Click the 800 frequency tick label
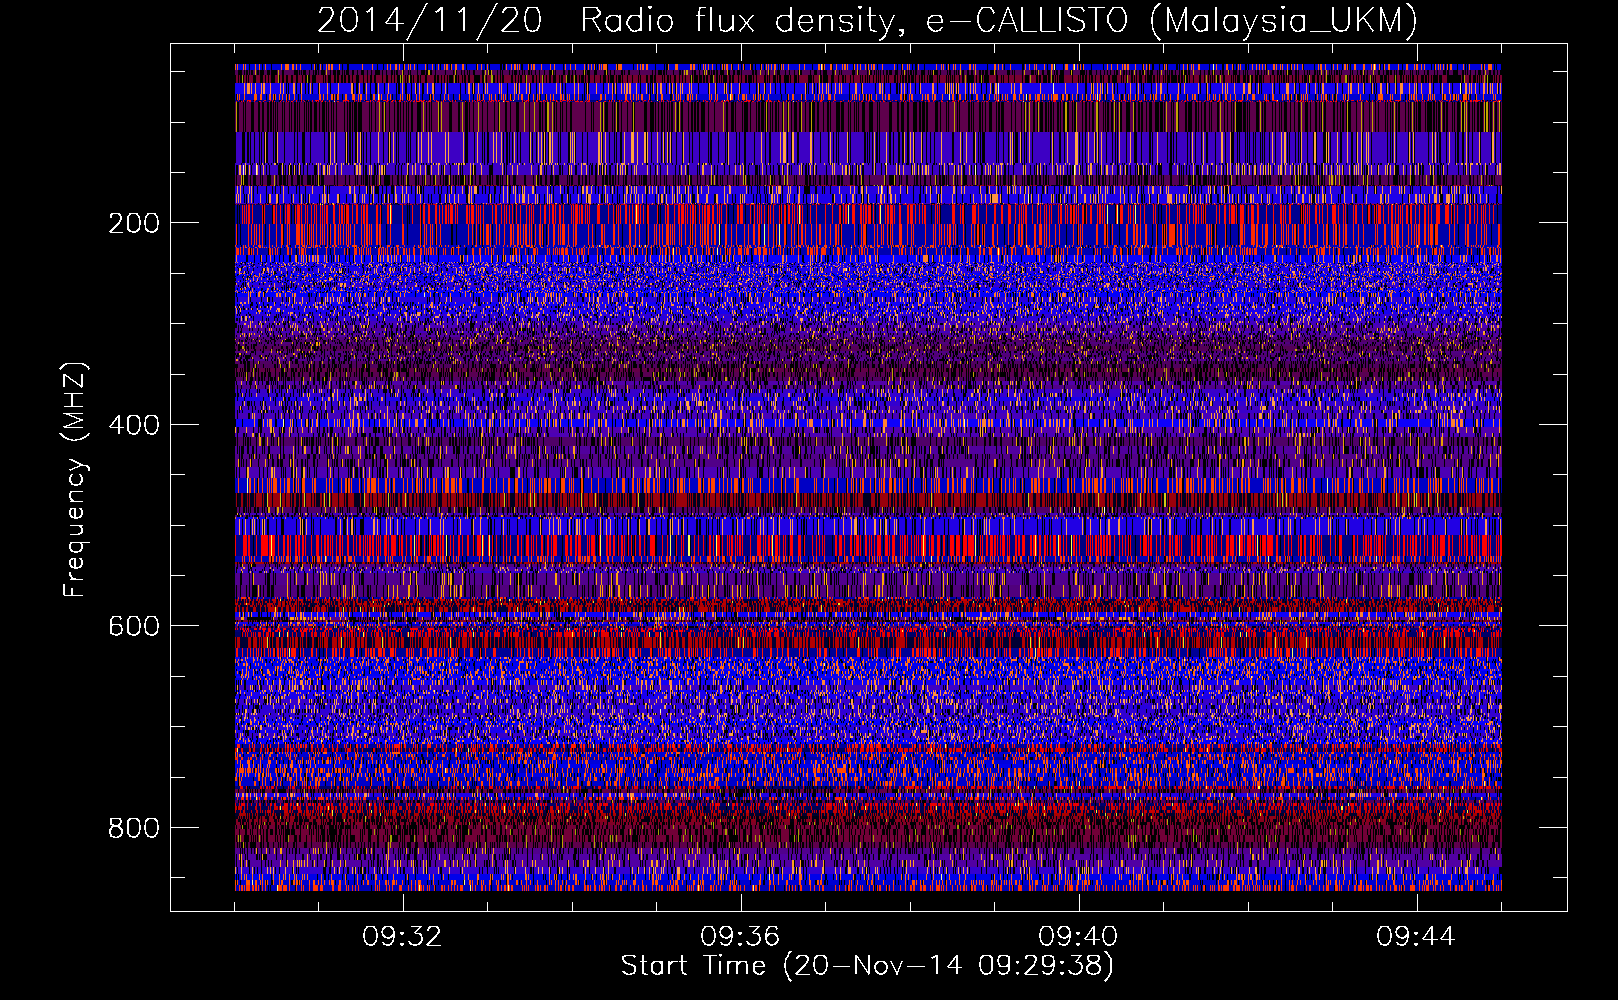The image size is (1618, 1000). (133, 828)
